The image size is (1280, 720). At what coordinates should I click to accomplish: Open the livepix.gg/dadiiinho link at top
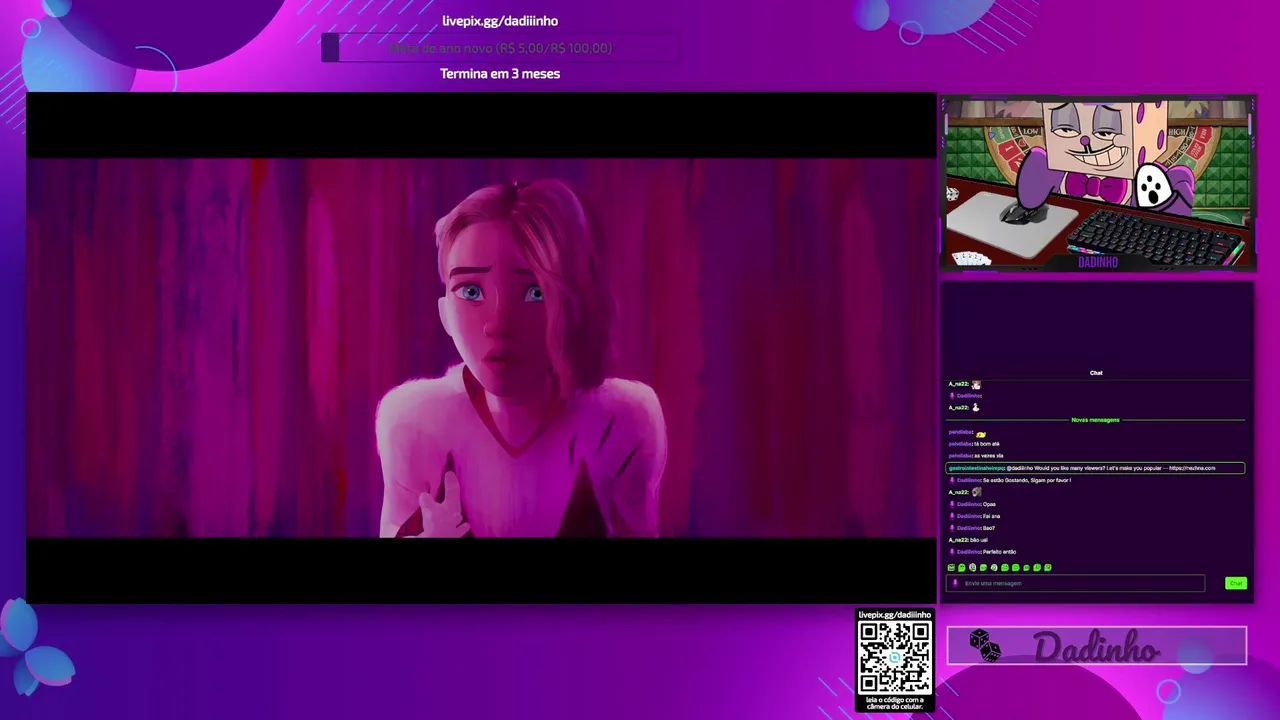click(x=500, y=21)
